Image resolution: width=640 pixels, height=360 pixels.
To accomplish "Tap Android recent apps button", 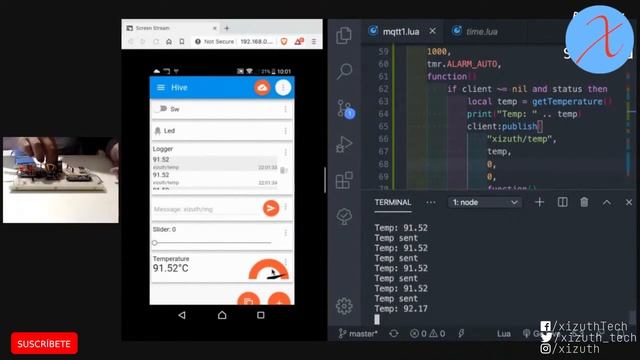I will pos(260,315).
